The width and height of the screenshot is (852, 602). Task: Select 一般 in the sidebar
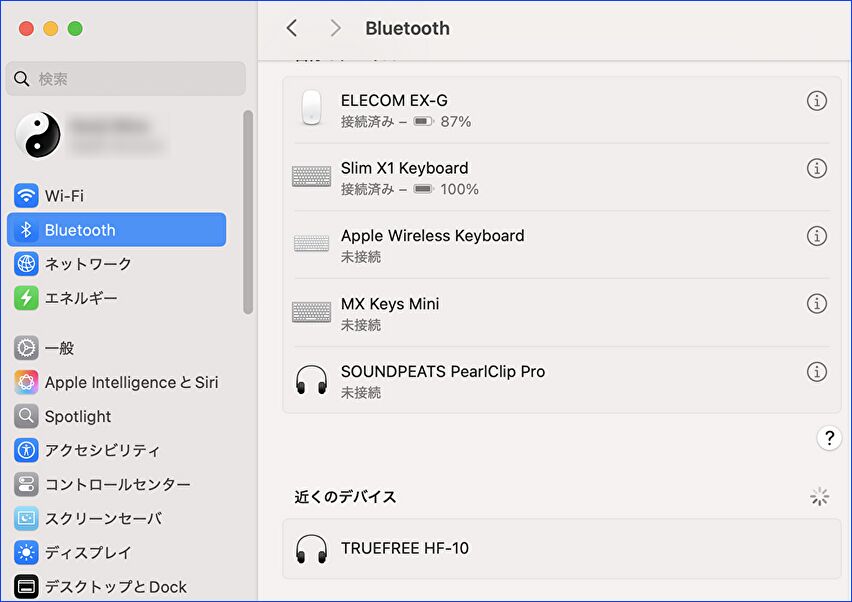coord(59,348)
